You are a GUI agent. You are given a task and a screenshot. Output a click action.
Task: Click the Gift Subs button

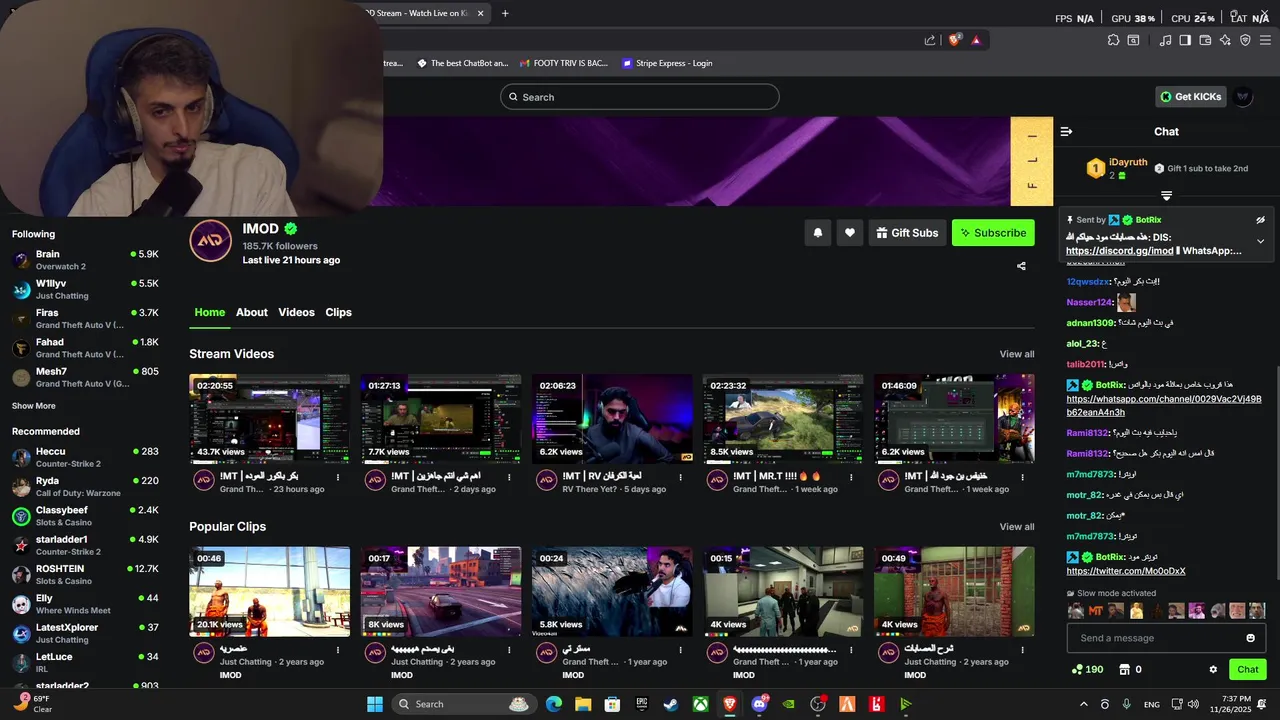click(907, 233)
